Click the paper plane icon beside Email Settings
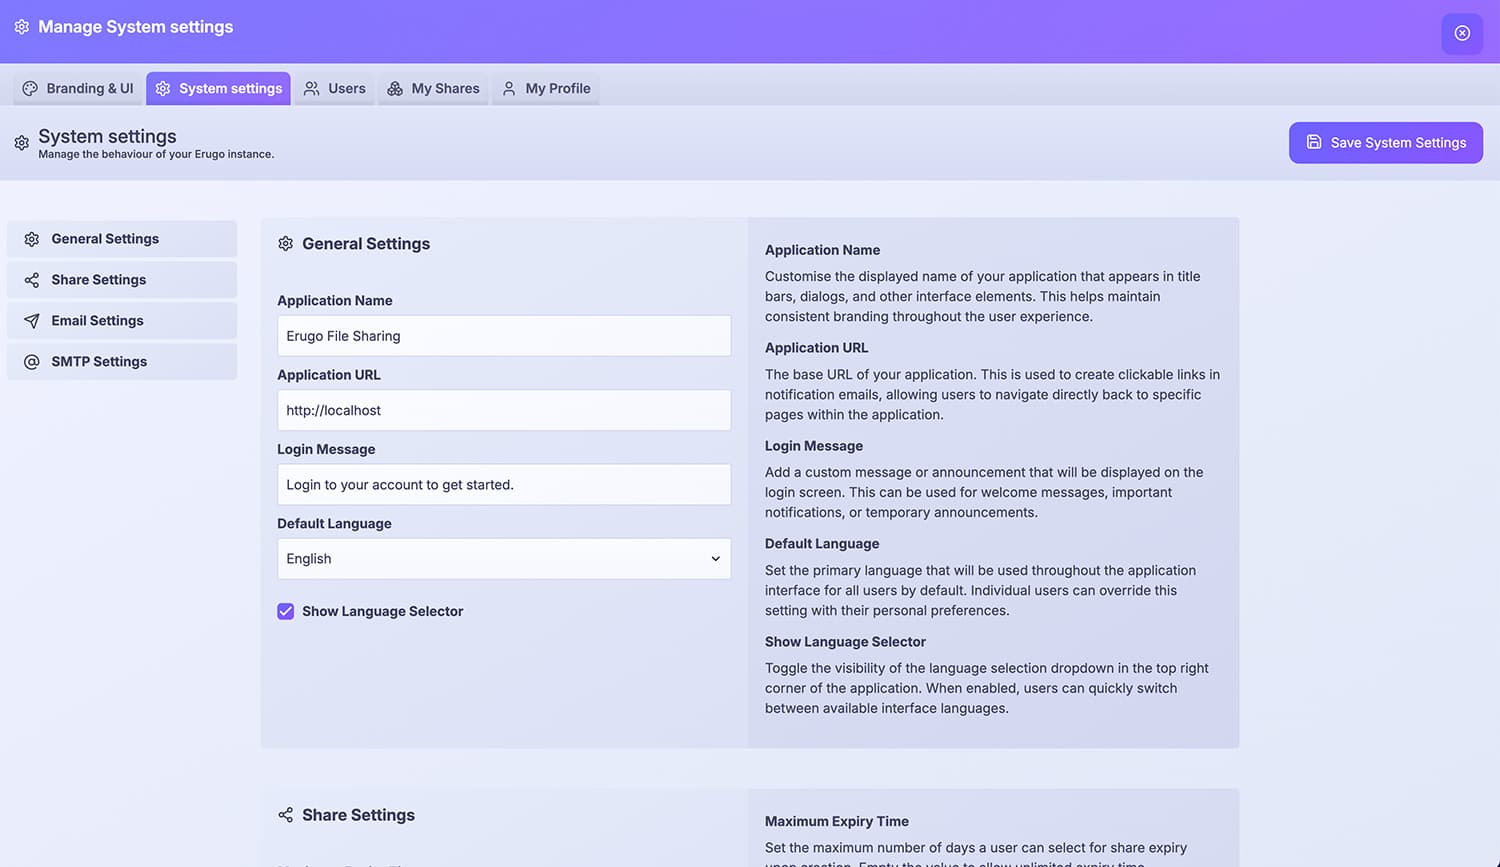This screenshot has height=867, width=1500. click(x=29, y=320)
